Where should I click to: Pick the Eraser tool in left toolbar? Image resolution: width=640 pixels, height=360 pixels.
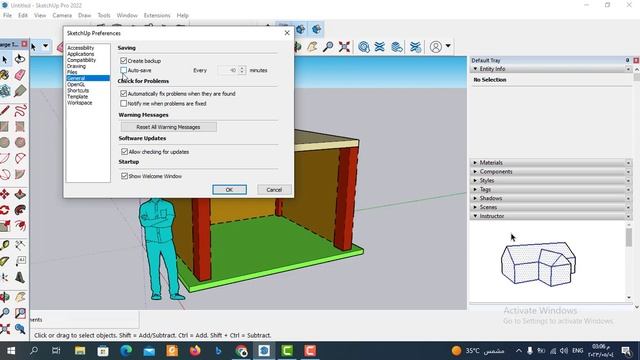pos(20,75)
